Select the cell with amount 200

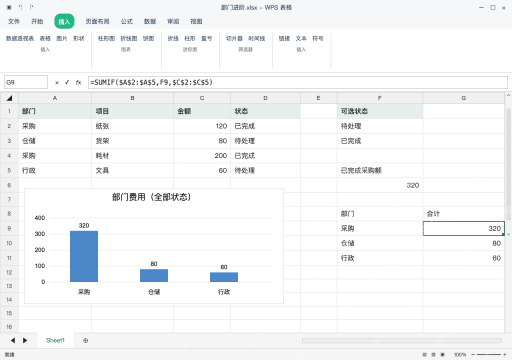pyautogui.click(x=202, y=156)
